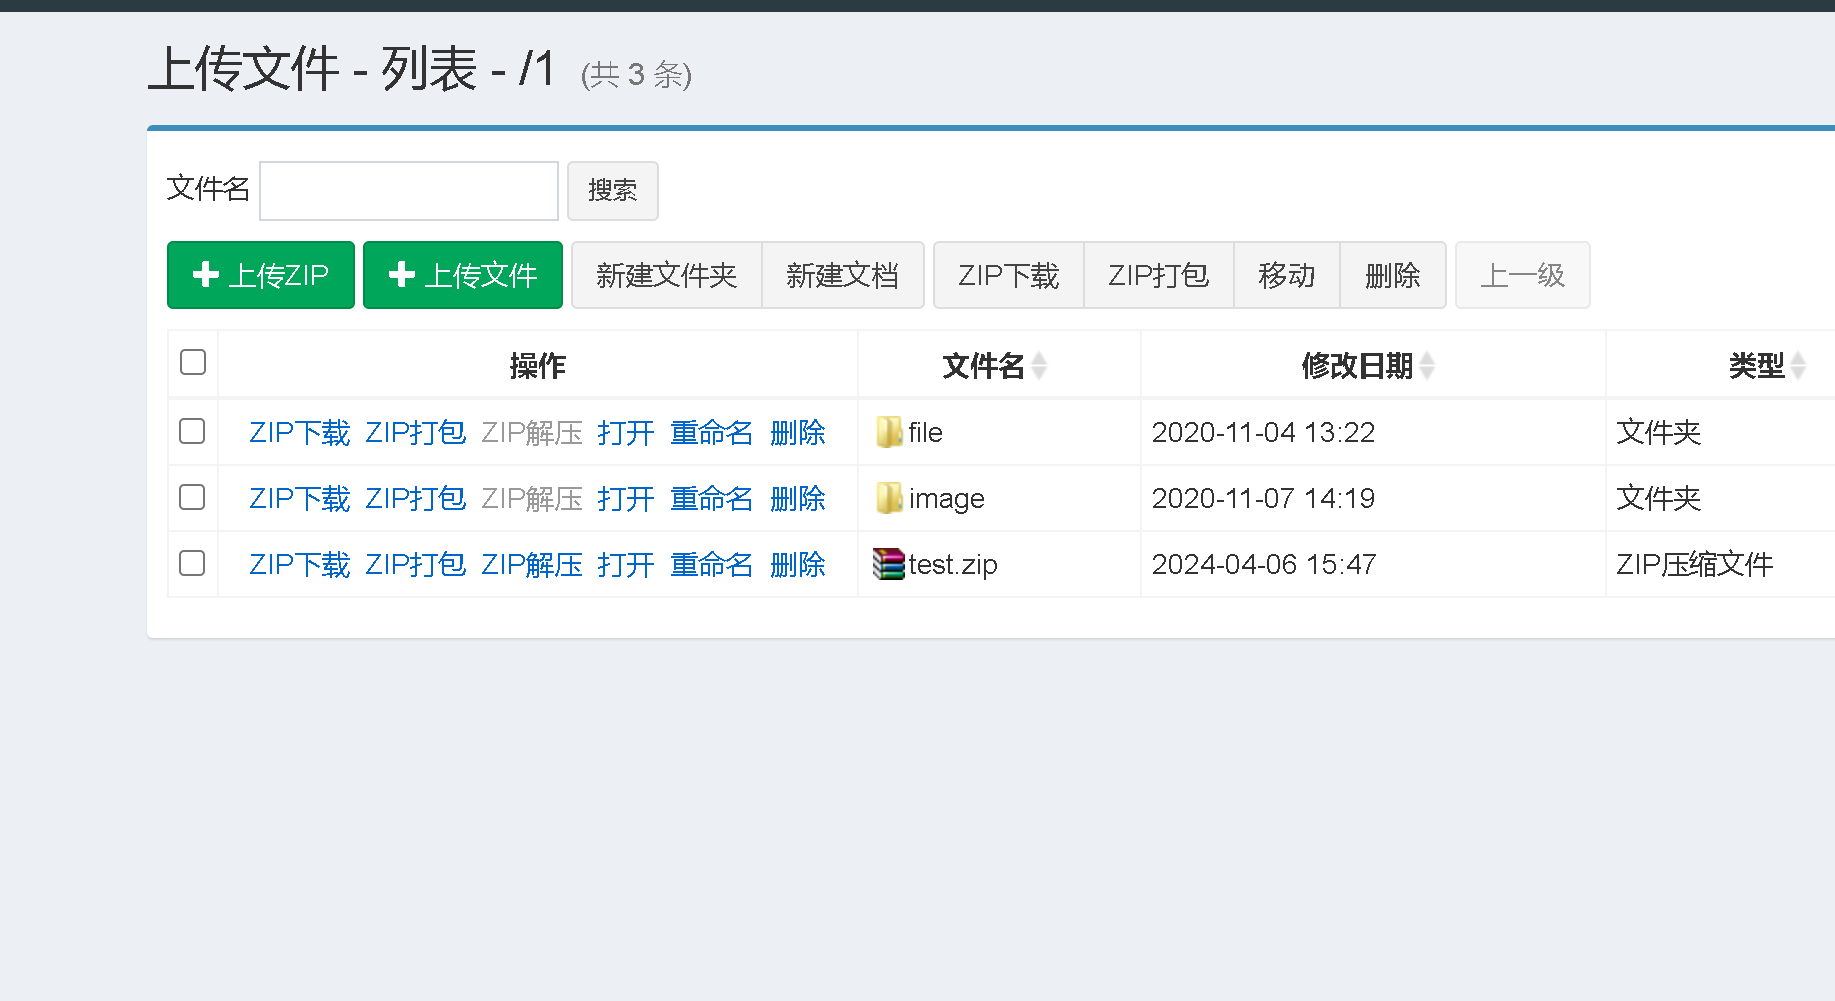Click 文件夹 type cell in file row

point(1659,432)
